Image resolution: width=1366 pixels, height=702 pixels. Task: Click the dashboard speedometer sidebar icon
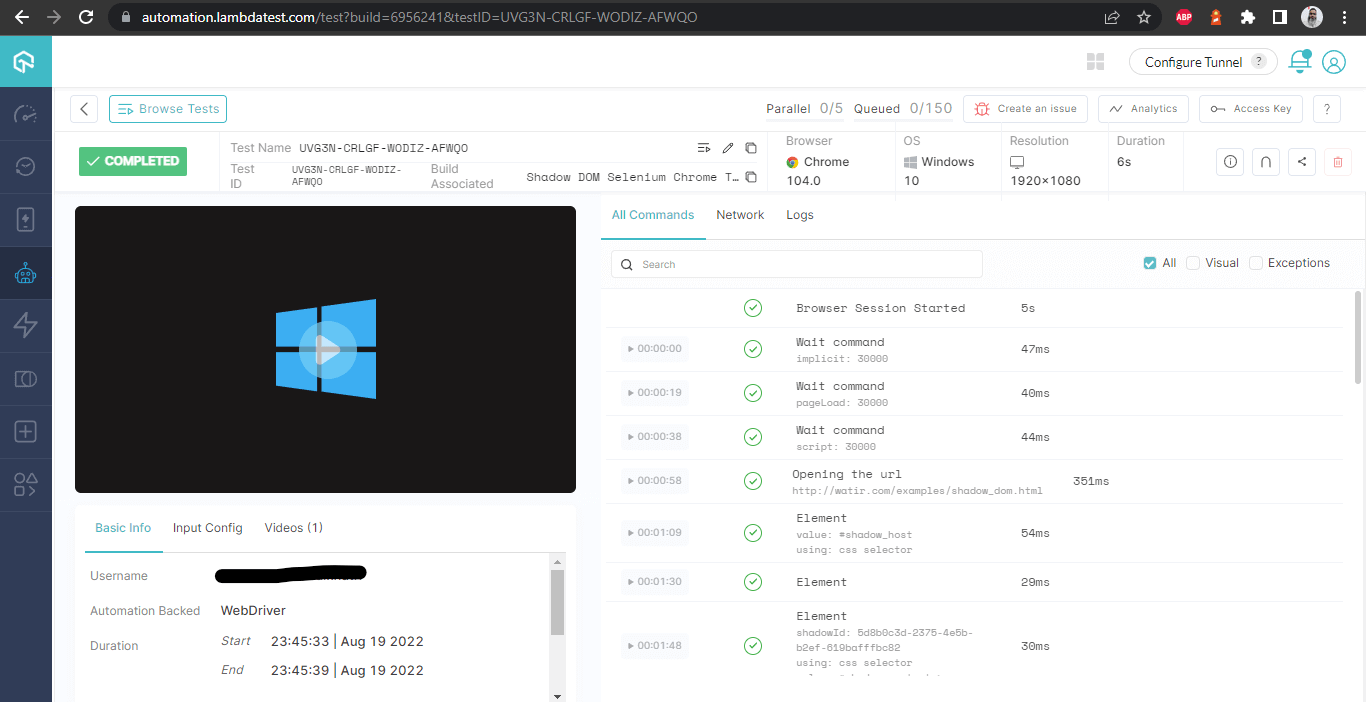(26, 114)
